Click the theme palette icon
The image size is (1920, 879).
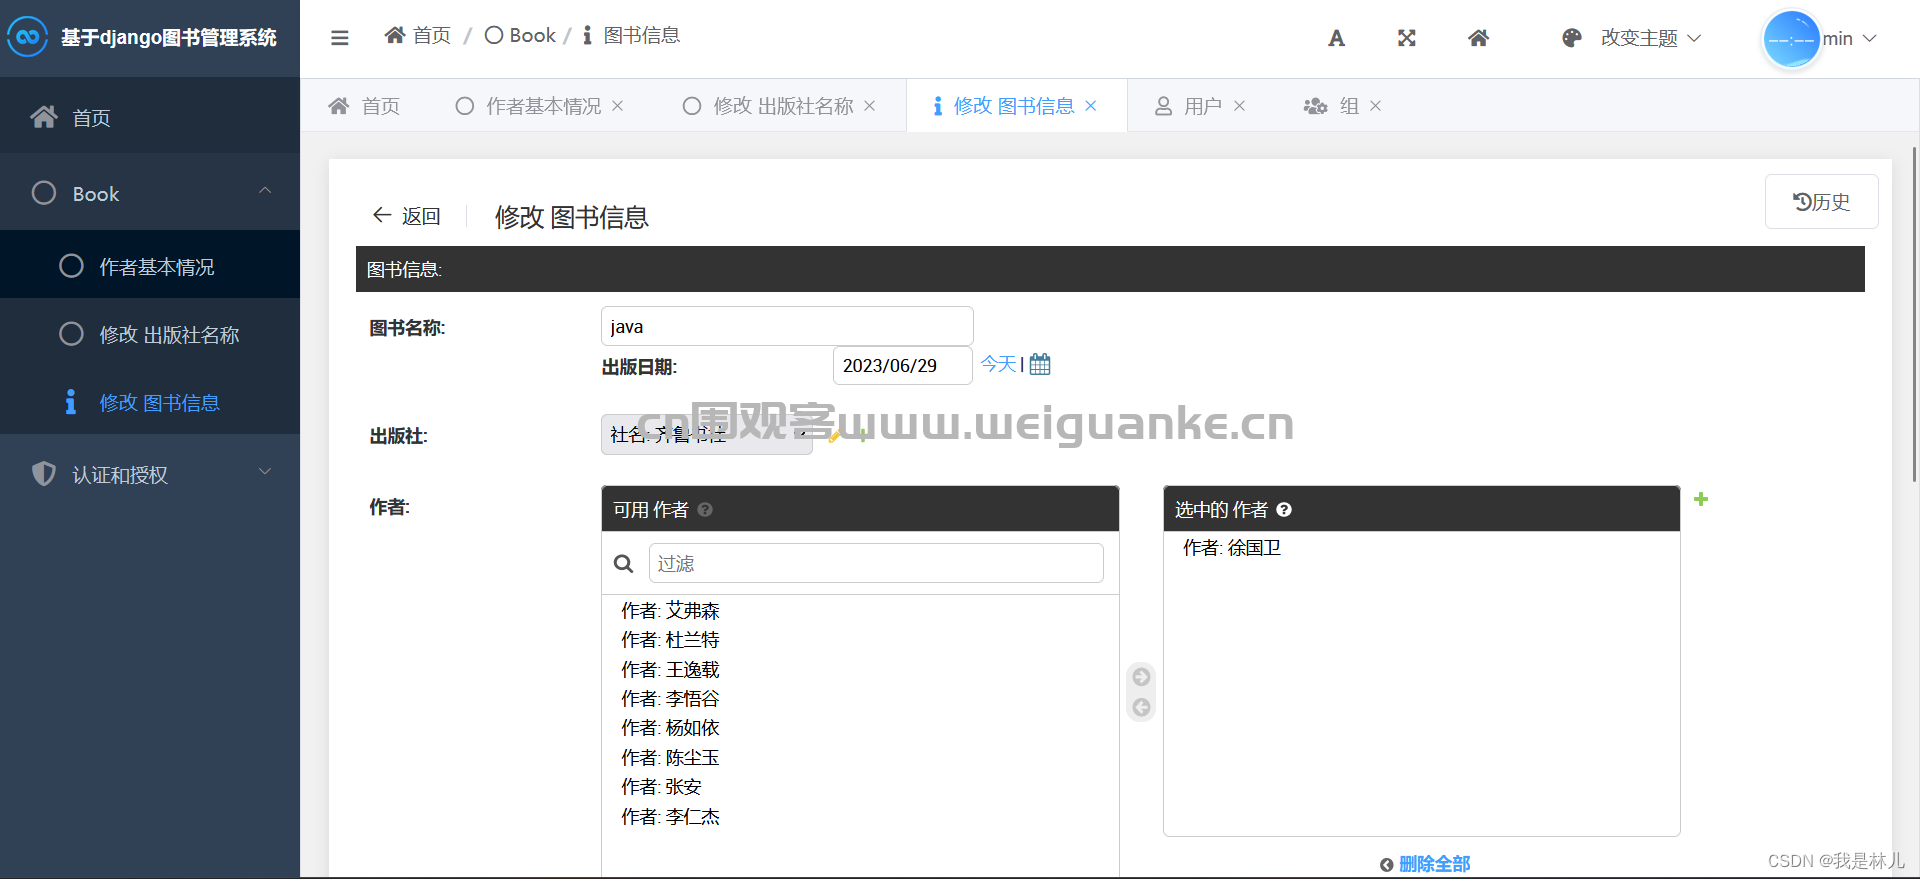pos(1572,38)
